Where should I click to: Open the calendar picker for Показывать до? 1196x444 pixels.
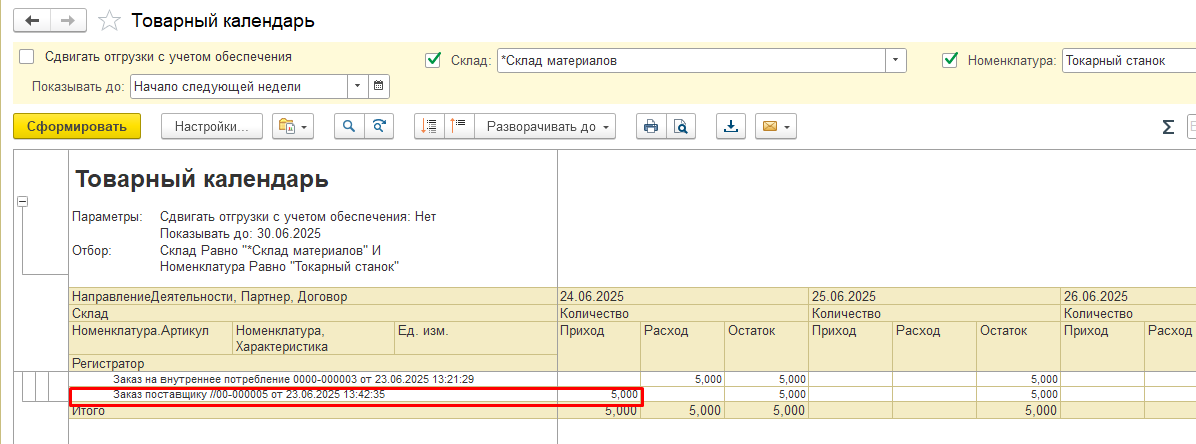(x=379, y=87)
